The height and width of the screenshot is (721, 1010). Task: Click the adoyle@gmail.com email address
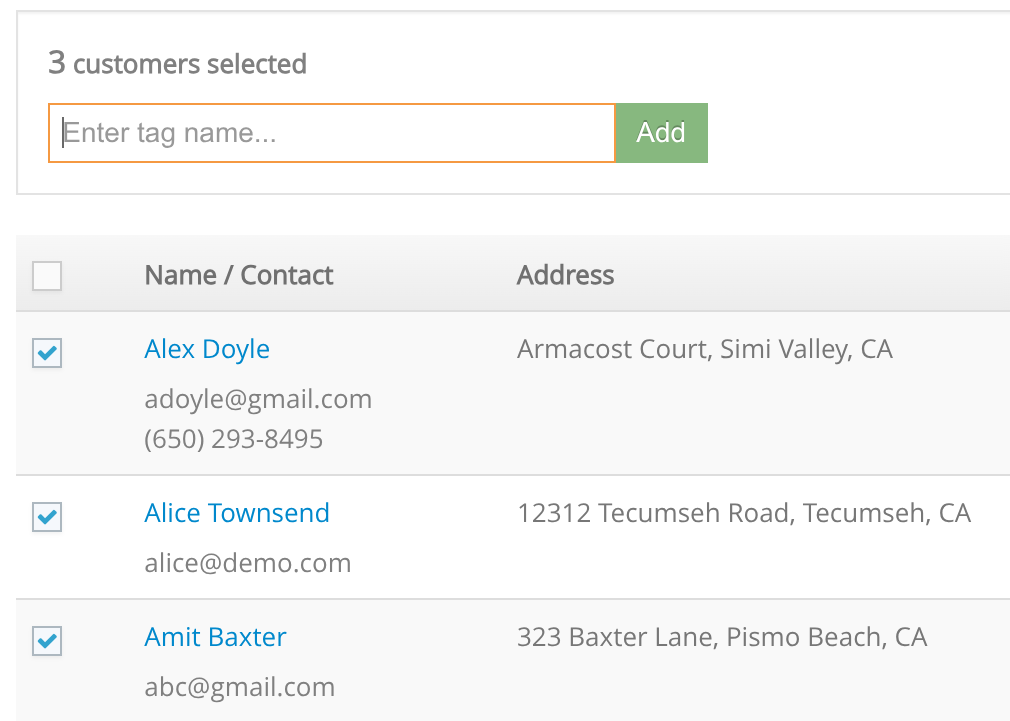(258, 399)
